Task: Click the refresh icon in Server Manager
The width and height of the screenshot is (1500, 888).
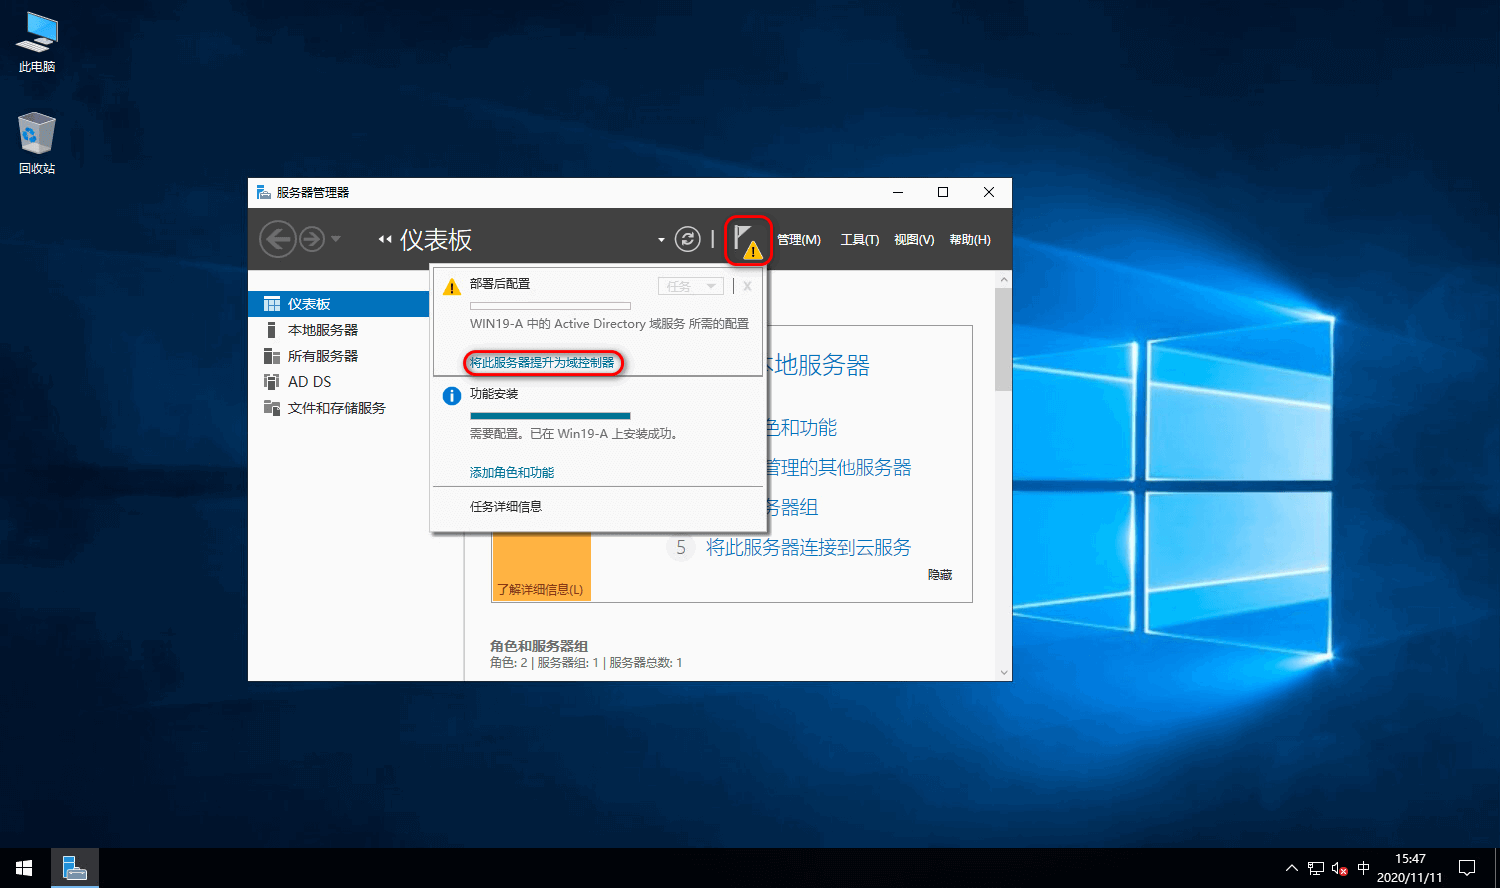Action: coord(687,239)
